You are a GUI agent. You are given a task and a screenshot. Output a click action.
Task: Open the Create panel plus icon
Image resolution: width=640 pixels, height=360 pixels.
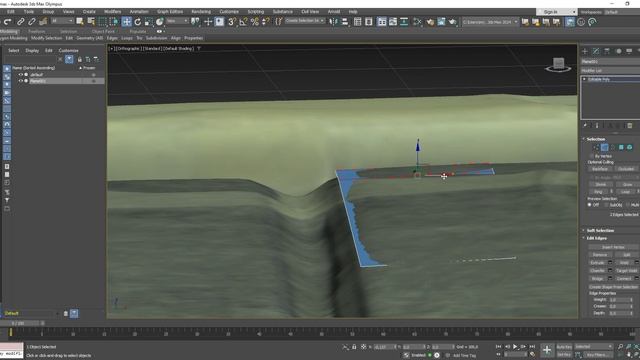coord(585,51)
